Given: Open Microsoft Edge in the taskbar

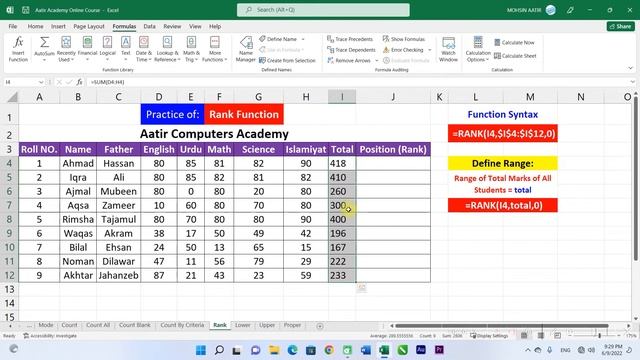Looking at the screenshot, I should click(x=292, y=350).
